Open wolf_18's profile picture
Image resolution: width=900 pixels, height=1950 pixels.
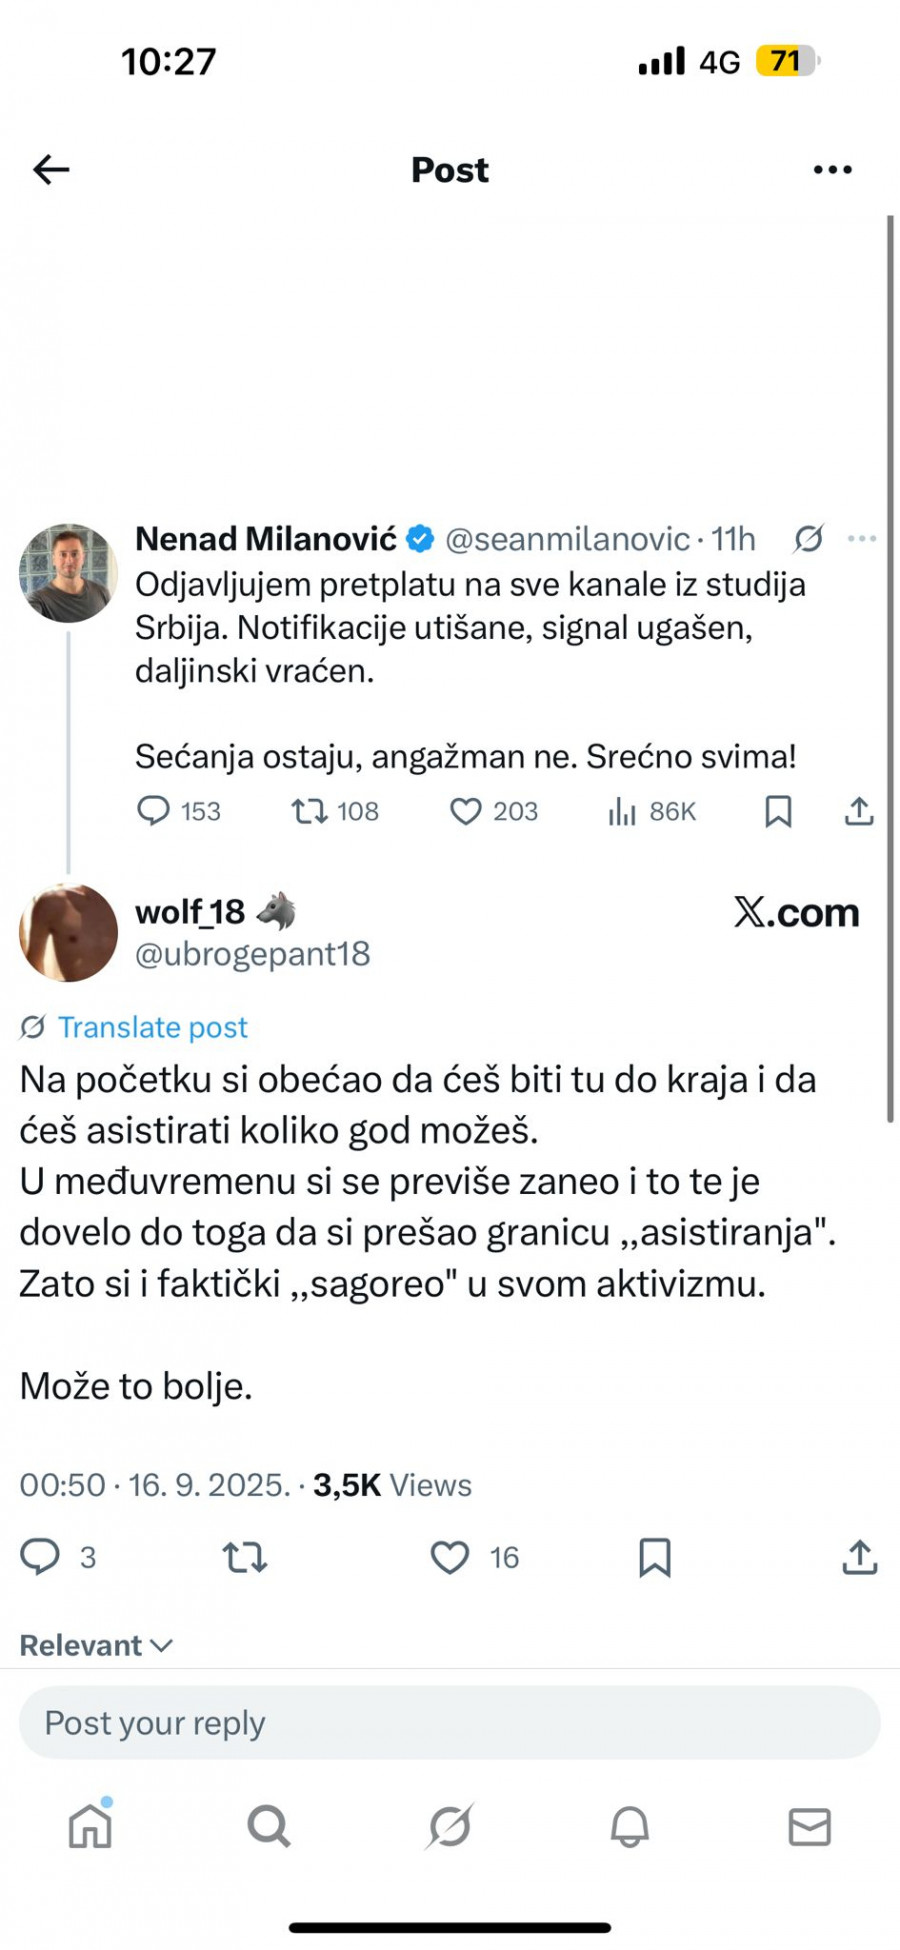[x=68, y=932]
